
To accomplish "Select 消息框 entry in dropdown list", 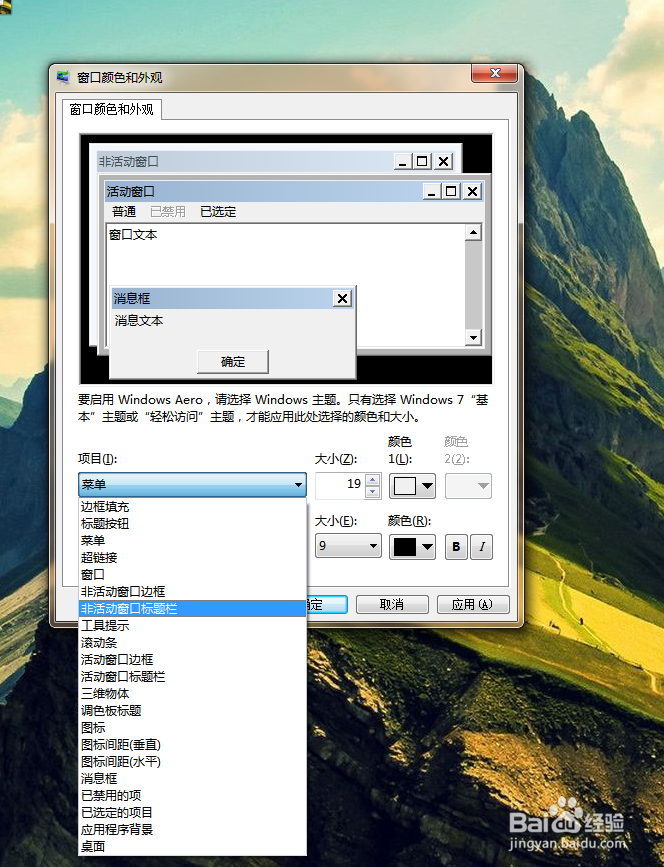I will [192, 779].
